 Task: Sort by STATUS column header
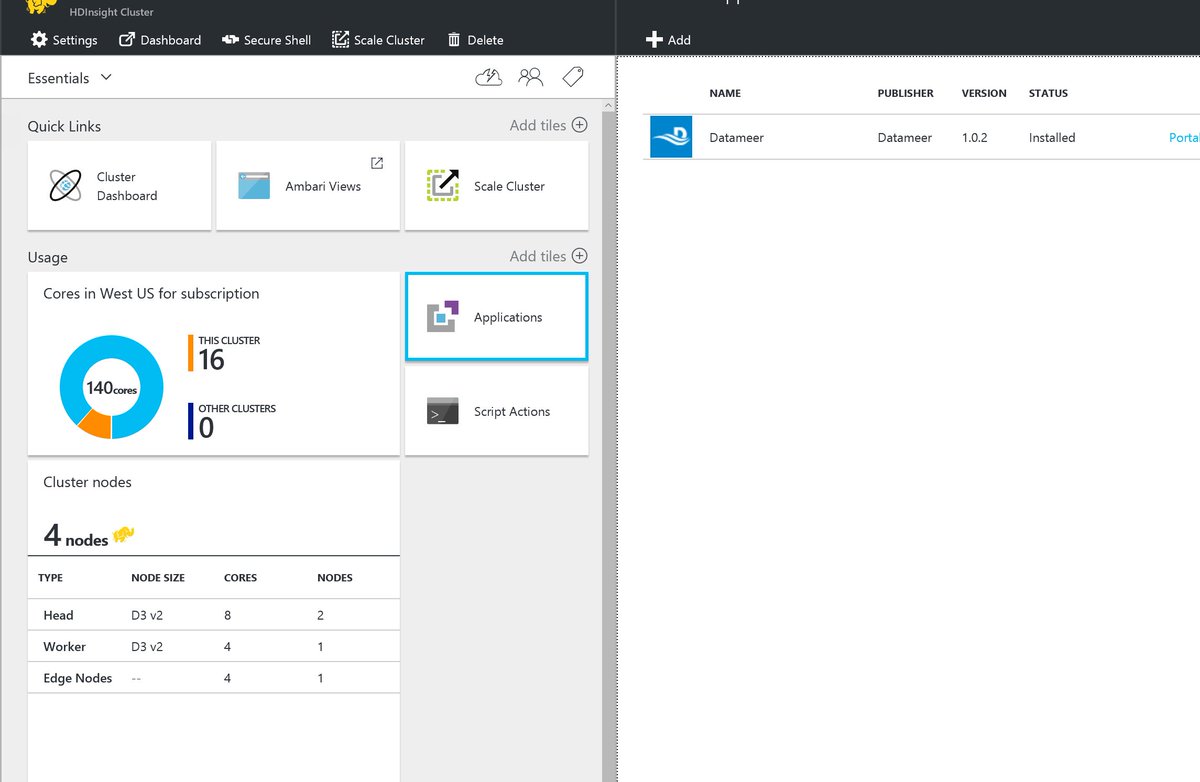pos(1048,93)
